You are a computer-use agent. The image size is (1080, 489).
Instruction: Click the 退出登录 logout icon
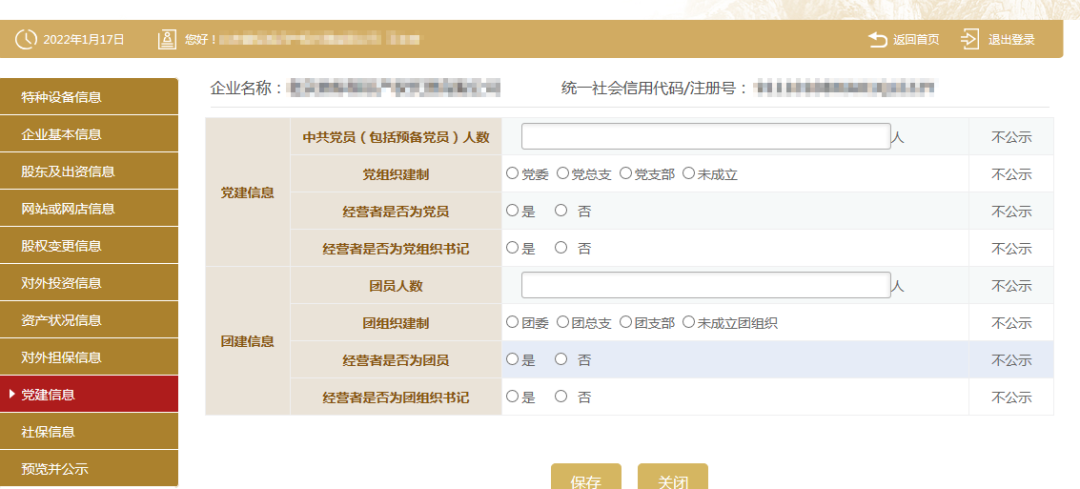(x=970, y=40)
